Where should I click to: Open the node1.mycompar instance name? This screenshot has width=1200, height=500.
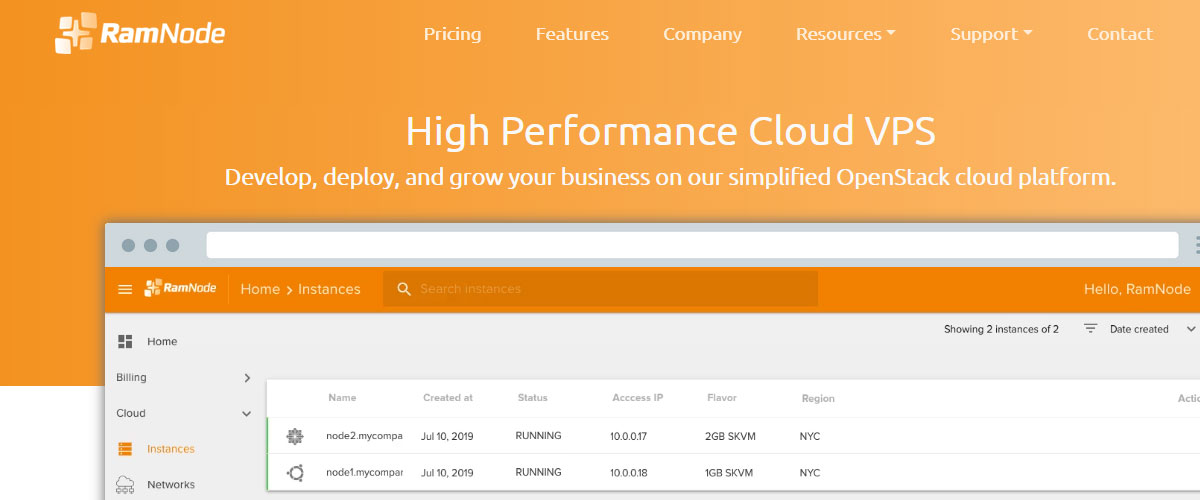364,473
